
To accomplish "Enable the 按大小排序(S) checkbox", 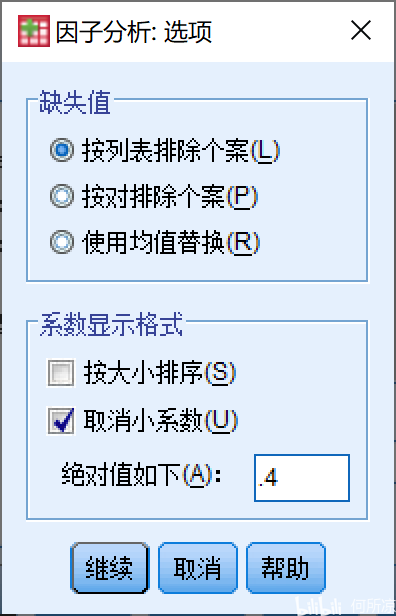I will tap(60, 373).
